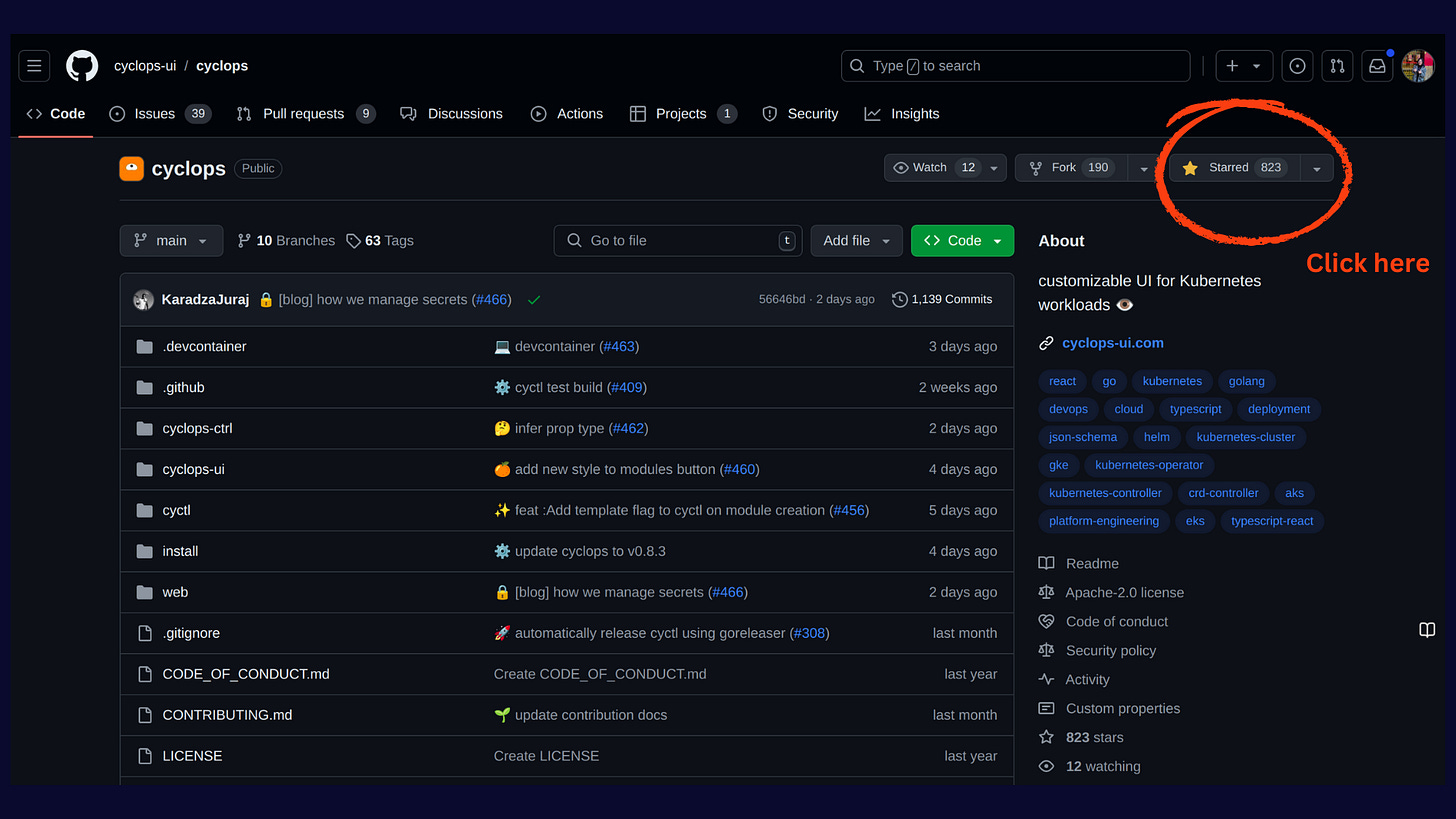Click the file icon for LICENSE
1456x819 pixels.
tap(144, 756)
